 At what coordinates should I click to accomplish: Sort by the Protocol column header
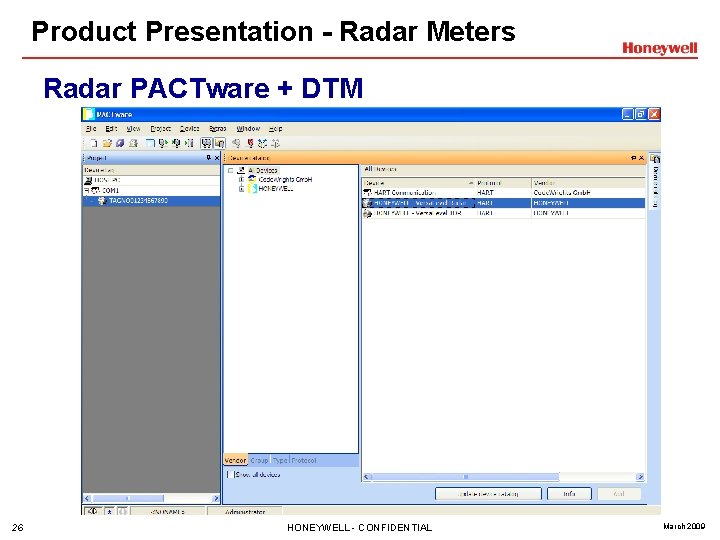(503, 183)
